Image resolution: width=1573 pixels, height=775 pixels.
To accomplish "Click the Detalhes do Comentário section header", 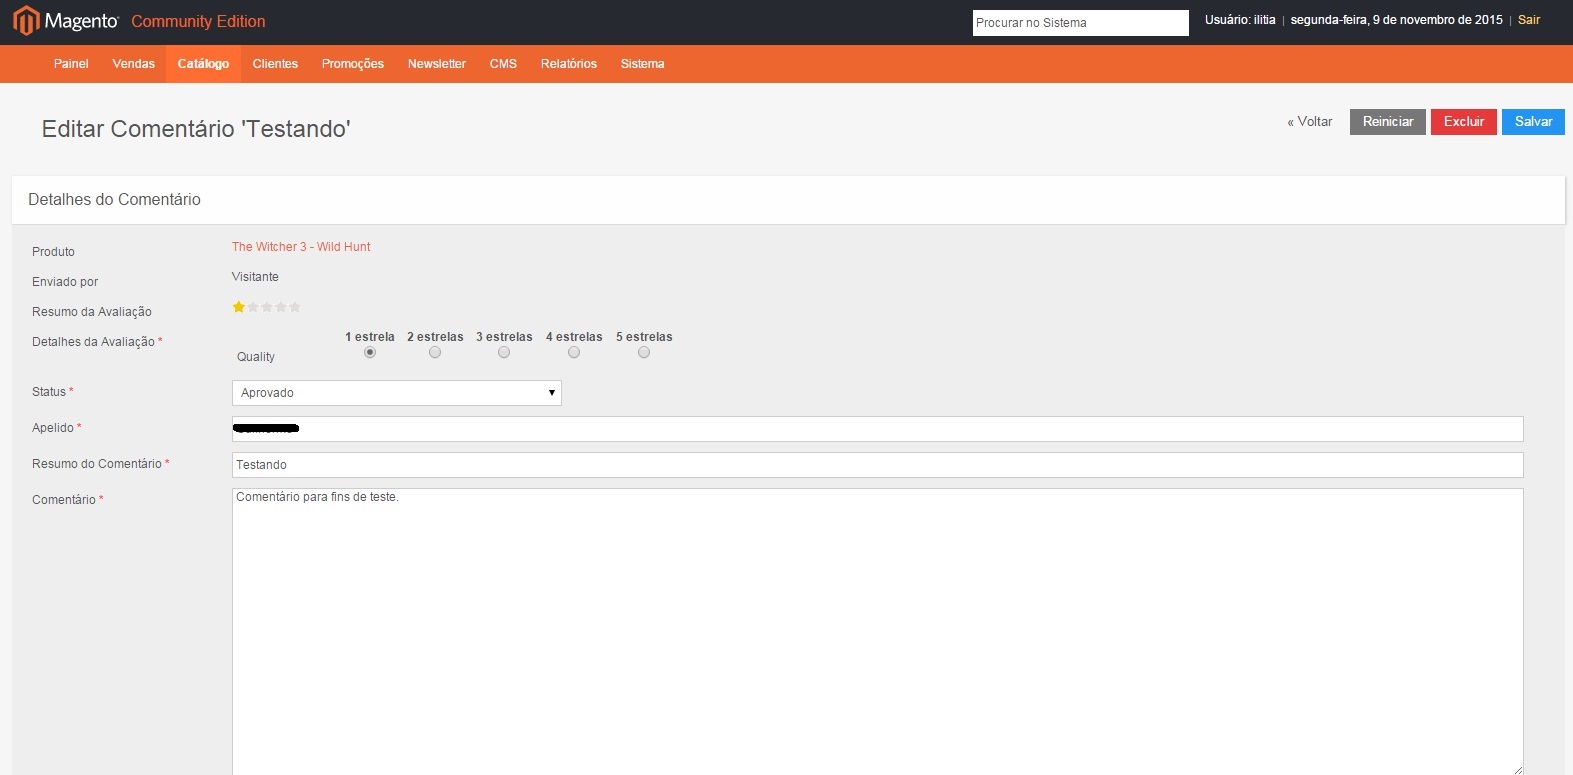I will (x=788, y=200).
